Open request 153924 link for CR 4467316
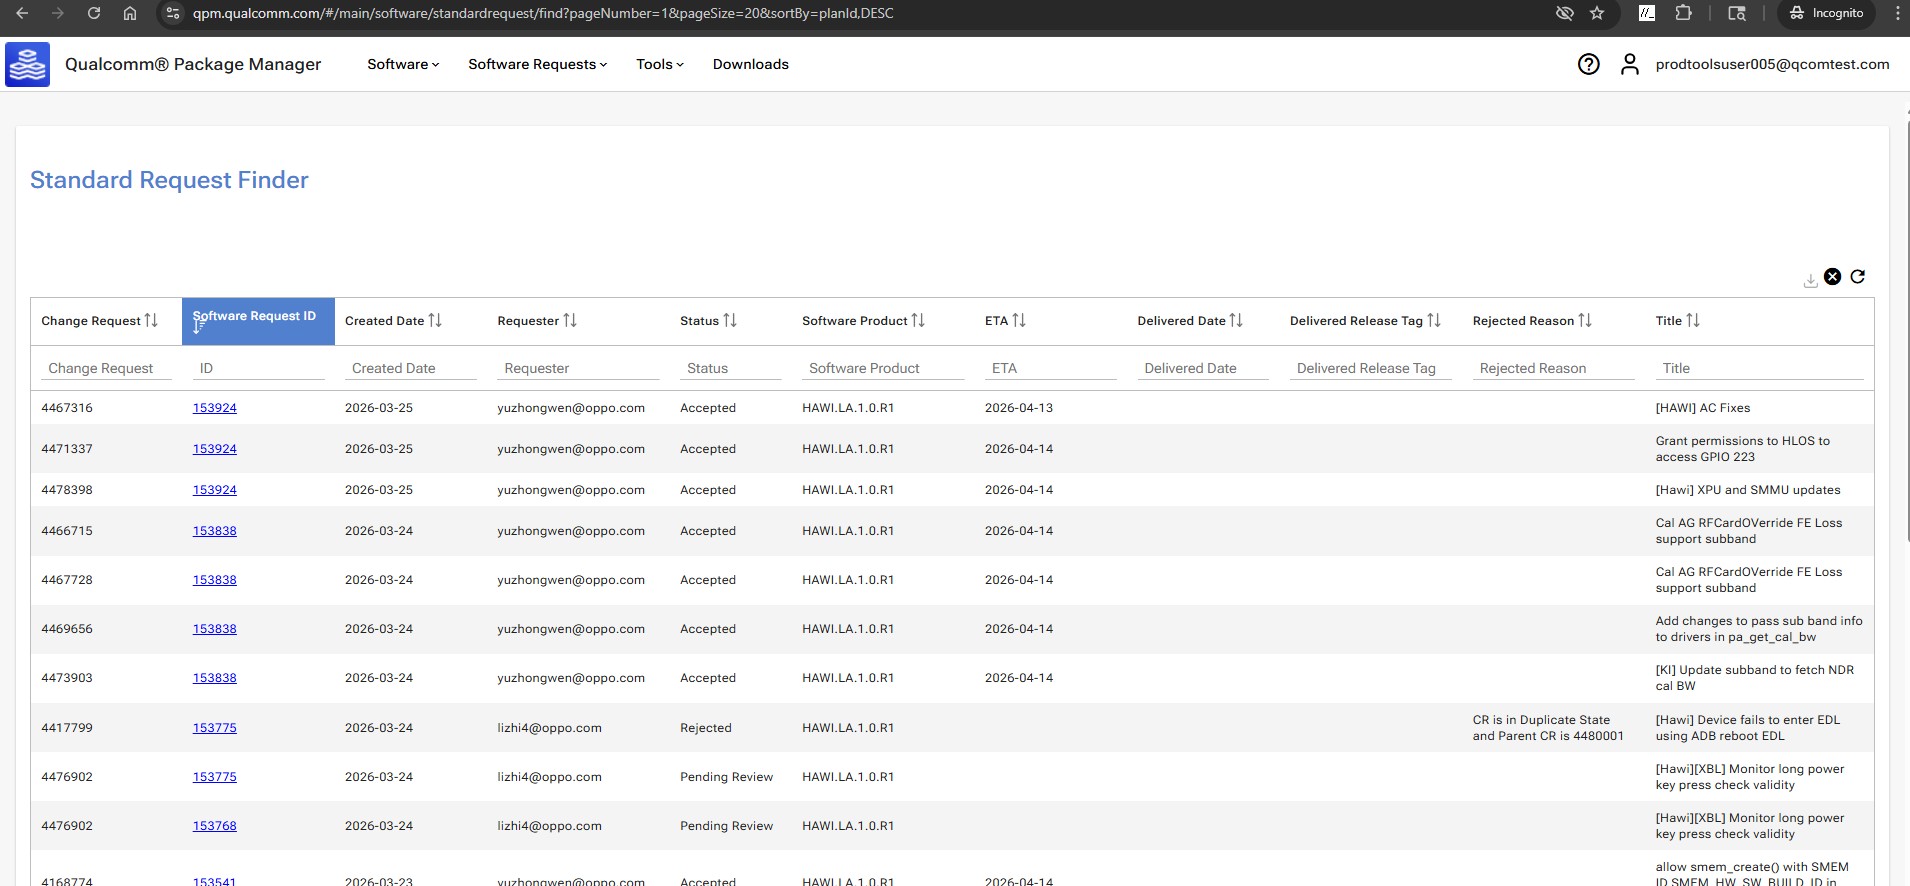The image size is (1910, 886). click(215, 408)
